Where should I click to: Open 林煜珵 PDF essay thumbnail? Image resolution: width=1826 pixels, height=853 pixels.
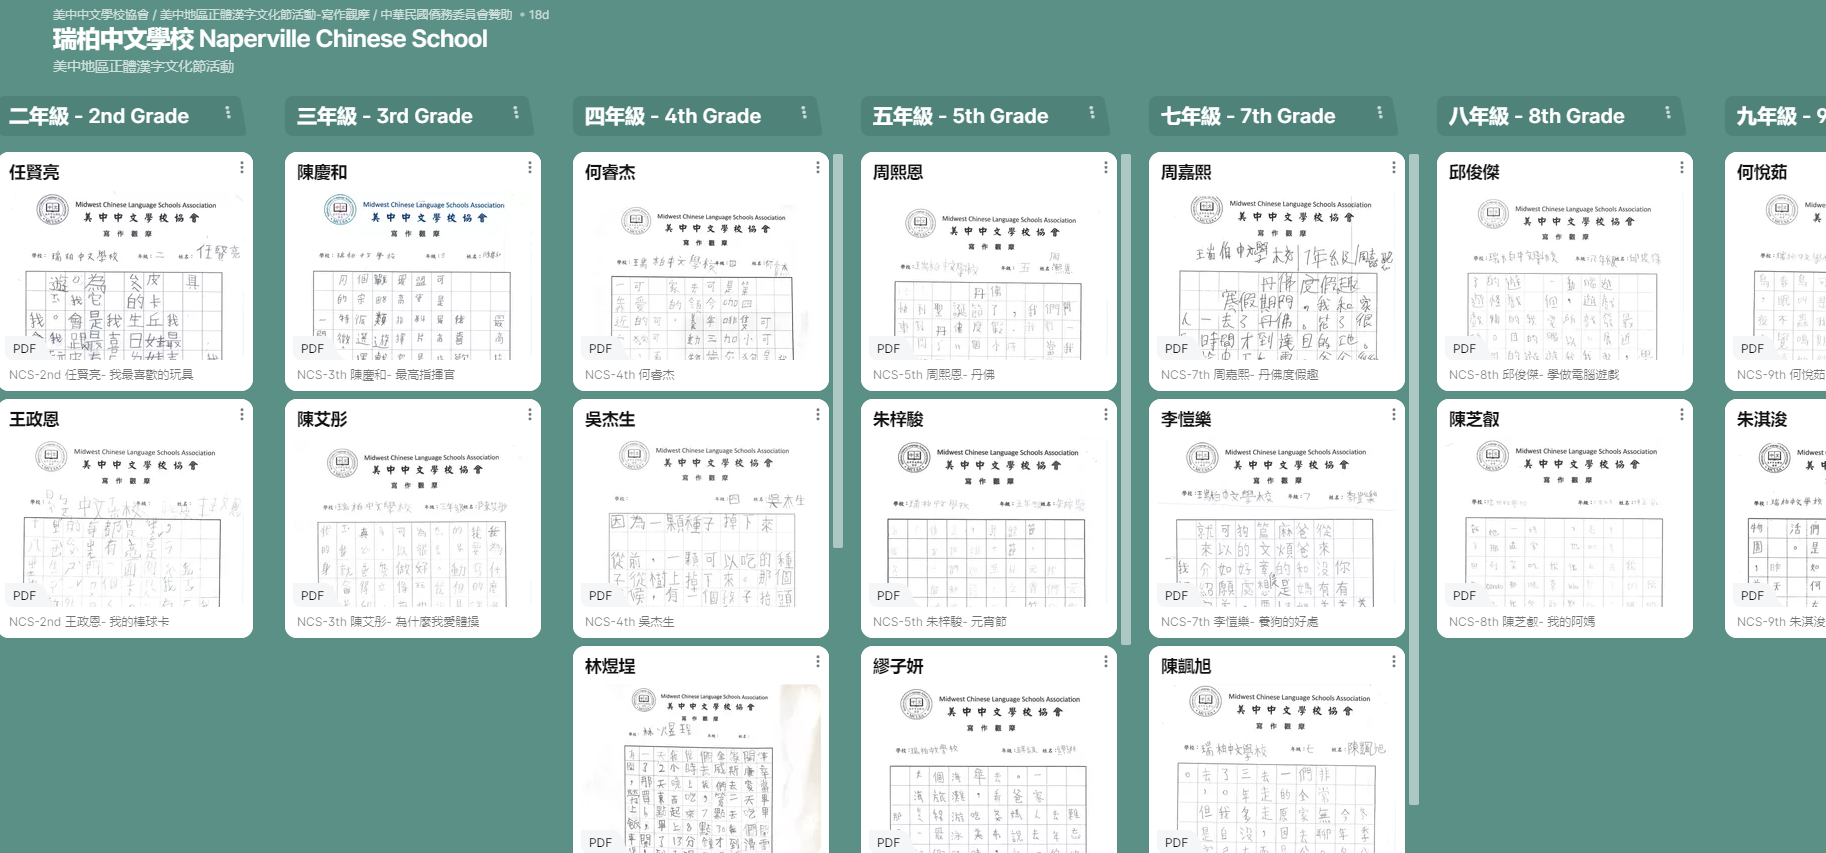click(x=702, y=768)
